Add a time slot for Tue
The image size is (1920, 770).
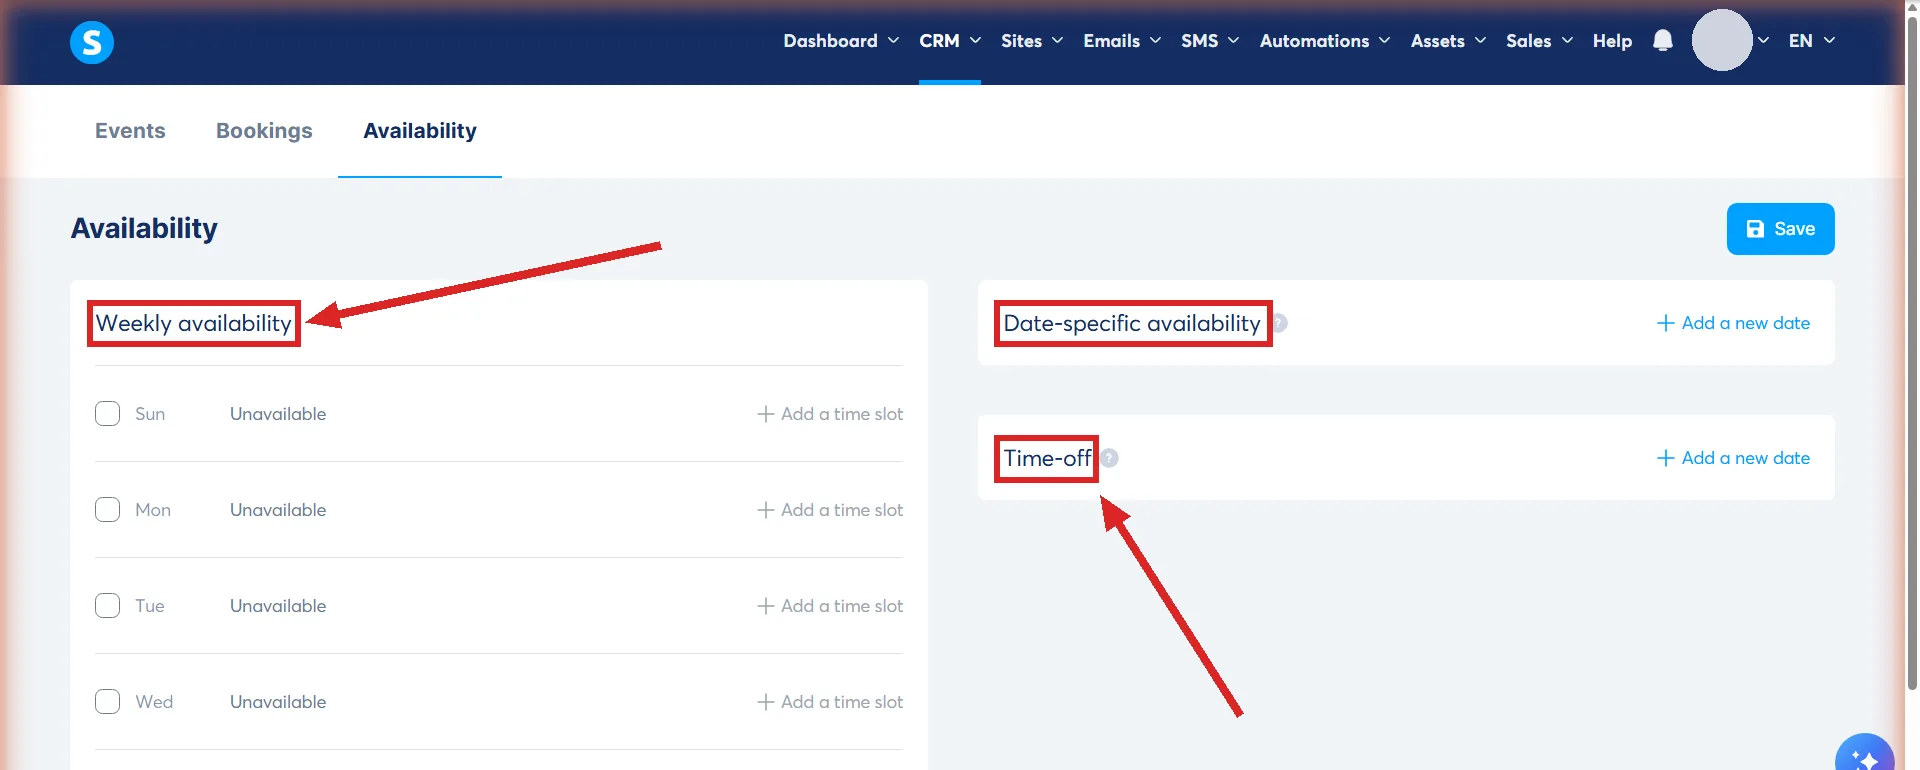(x=830, y=606)
